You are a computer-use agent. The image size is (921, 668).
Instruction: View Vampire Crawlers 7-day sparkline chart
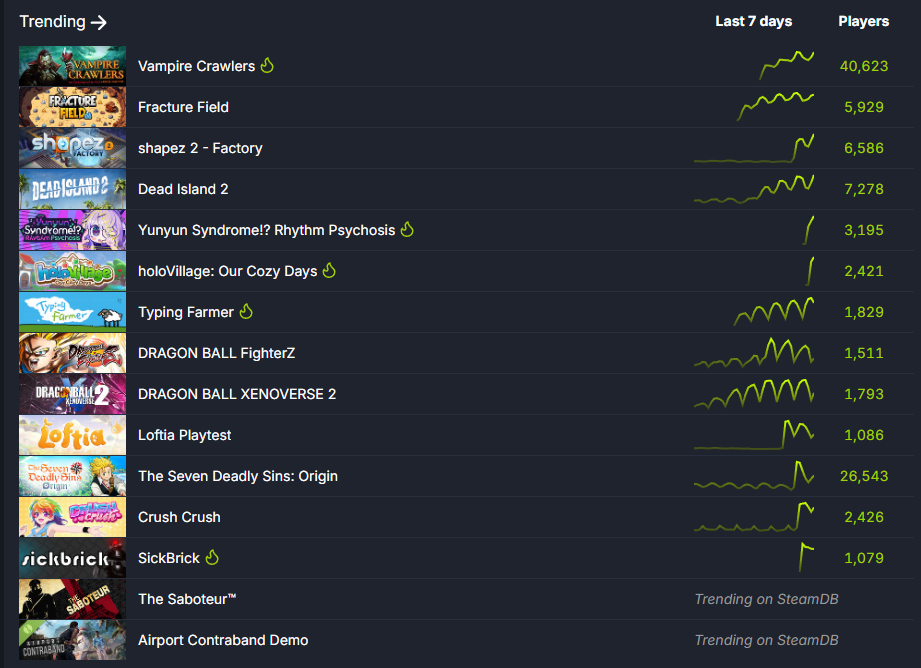[786, 65]
